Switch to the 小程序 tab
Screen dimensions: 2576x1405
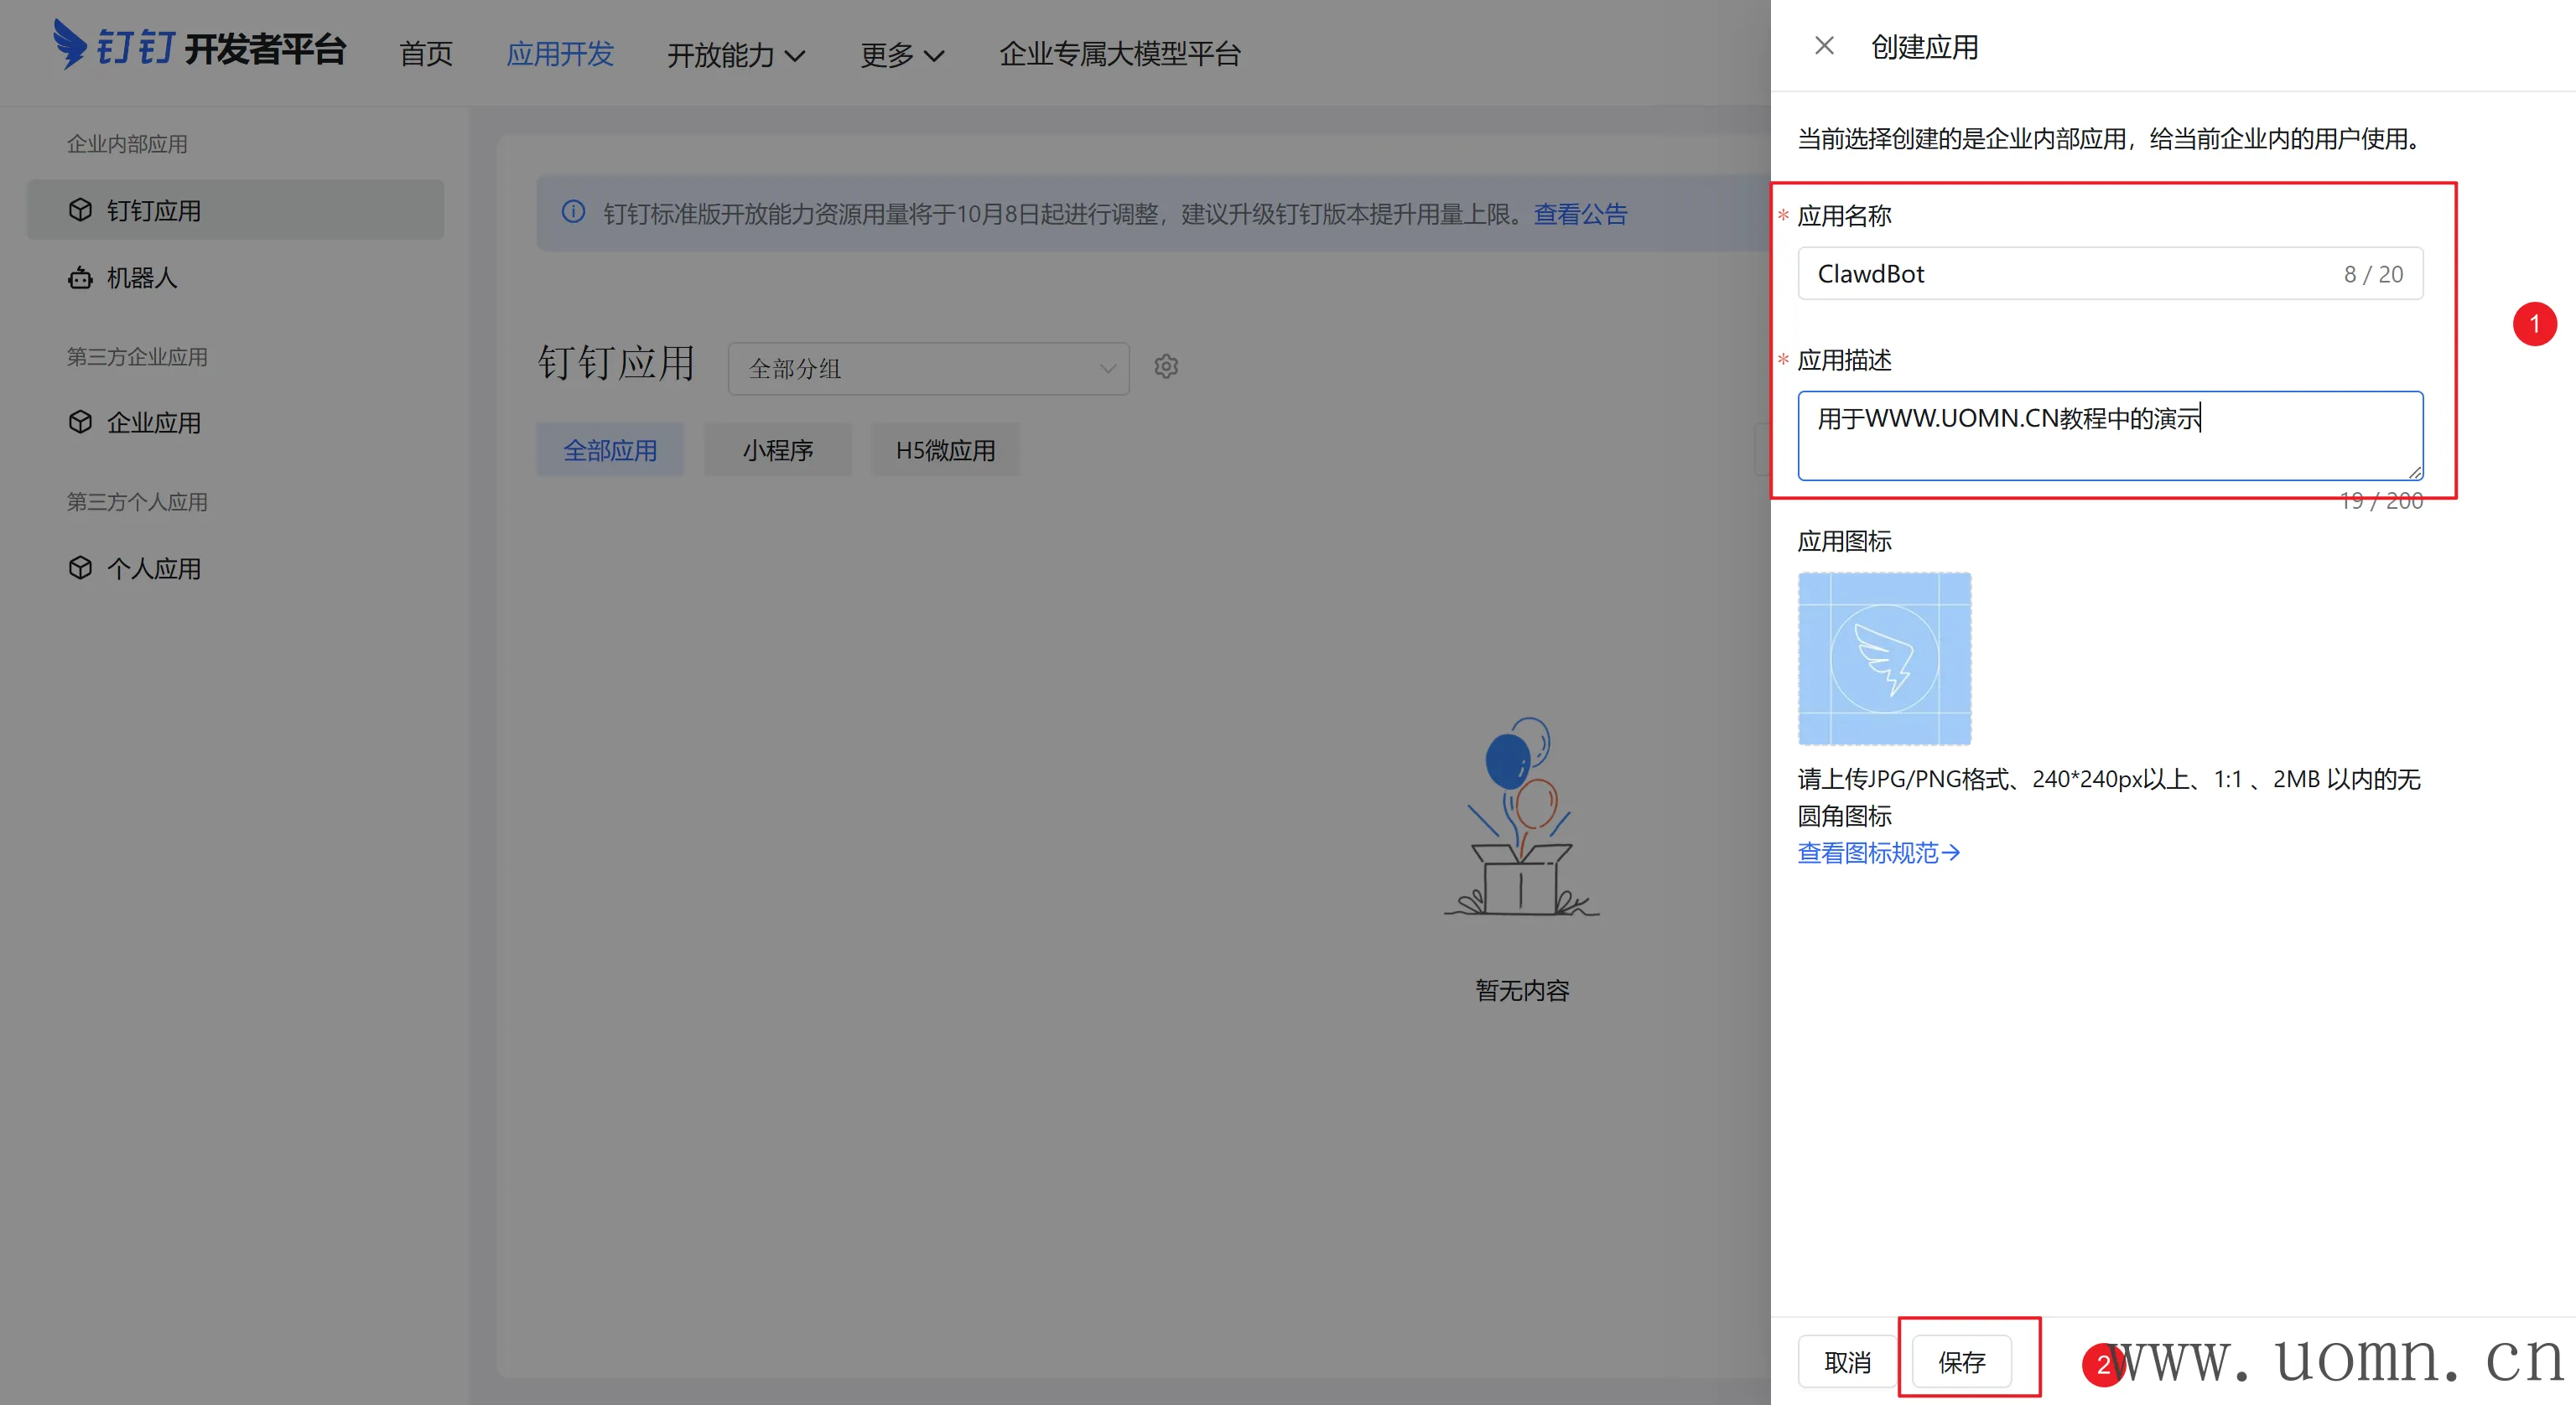click(777, 450)
